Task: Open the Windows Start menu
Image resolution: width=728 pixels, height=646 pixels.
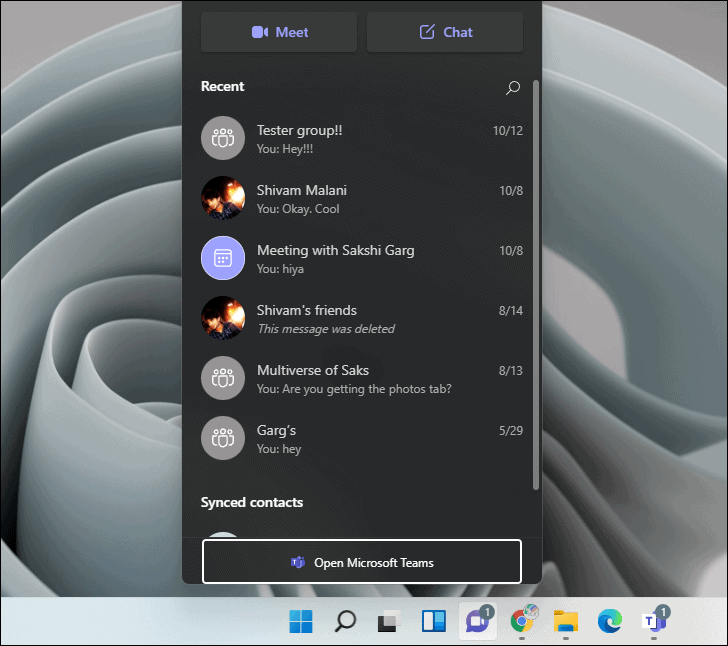Action: 301,621
